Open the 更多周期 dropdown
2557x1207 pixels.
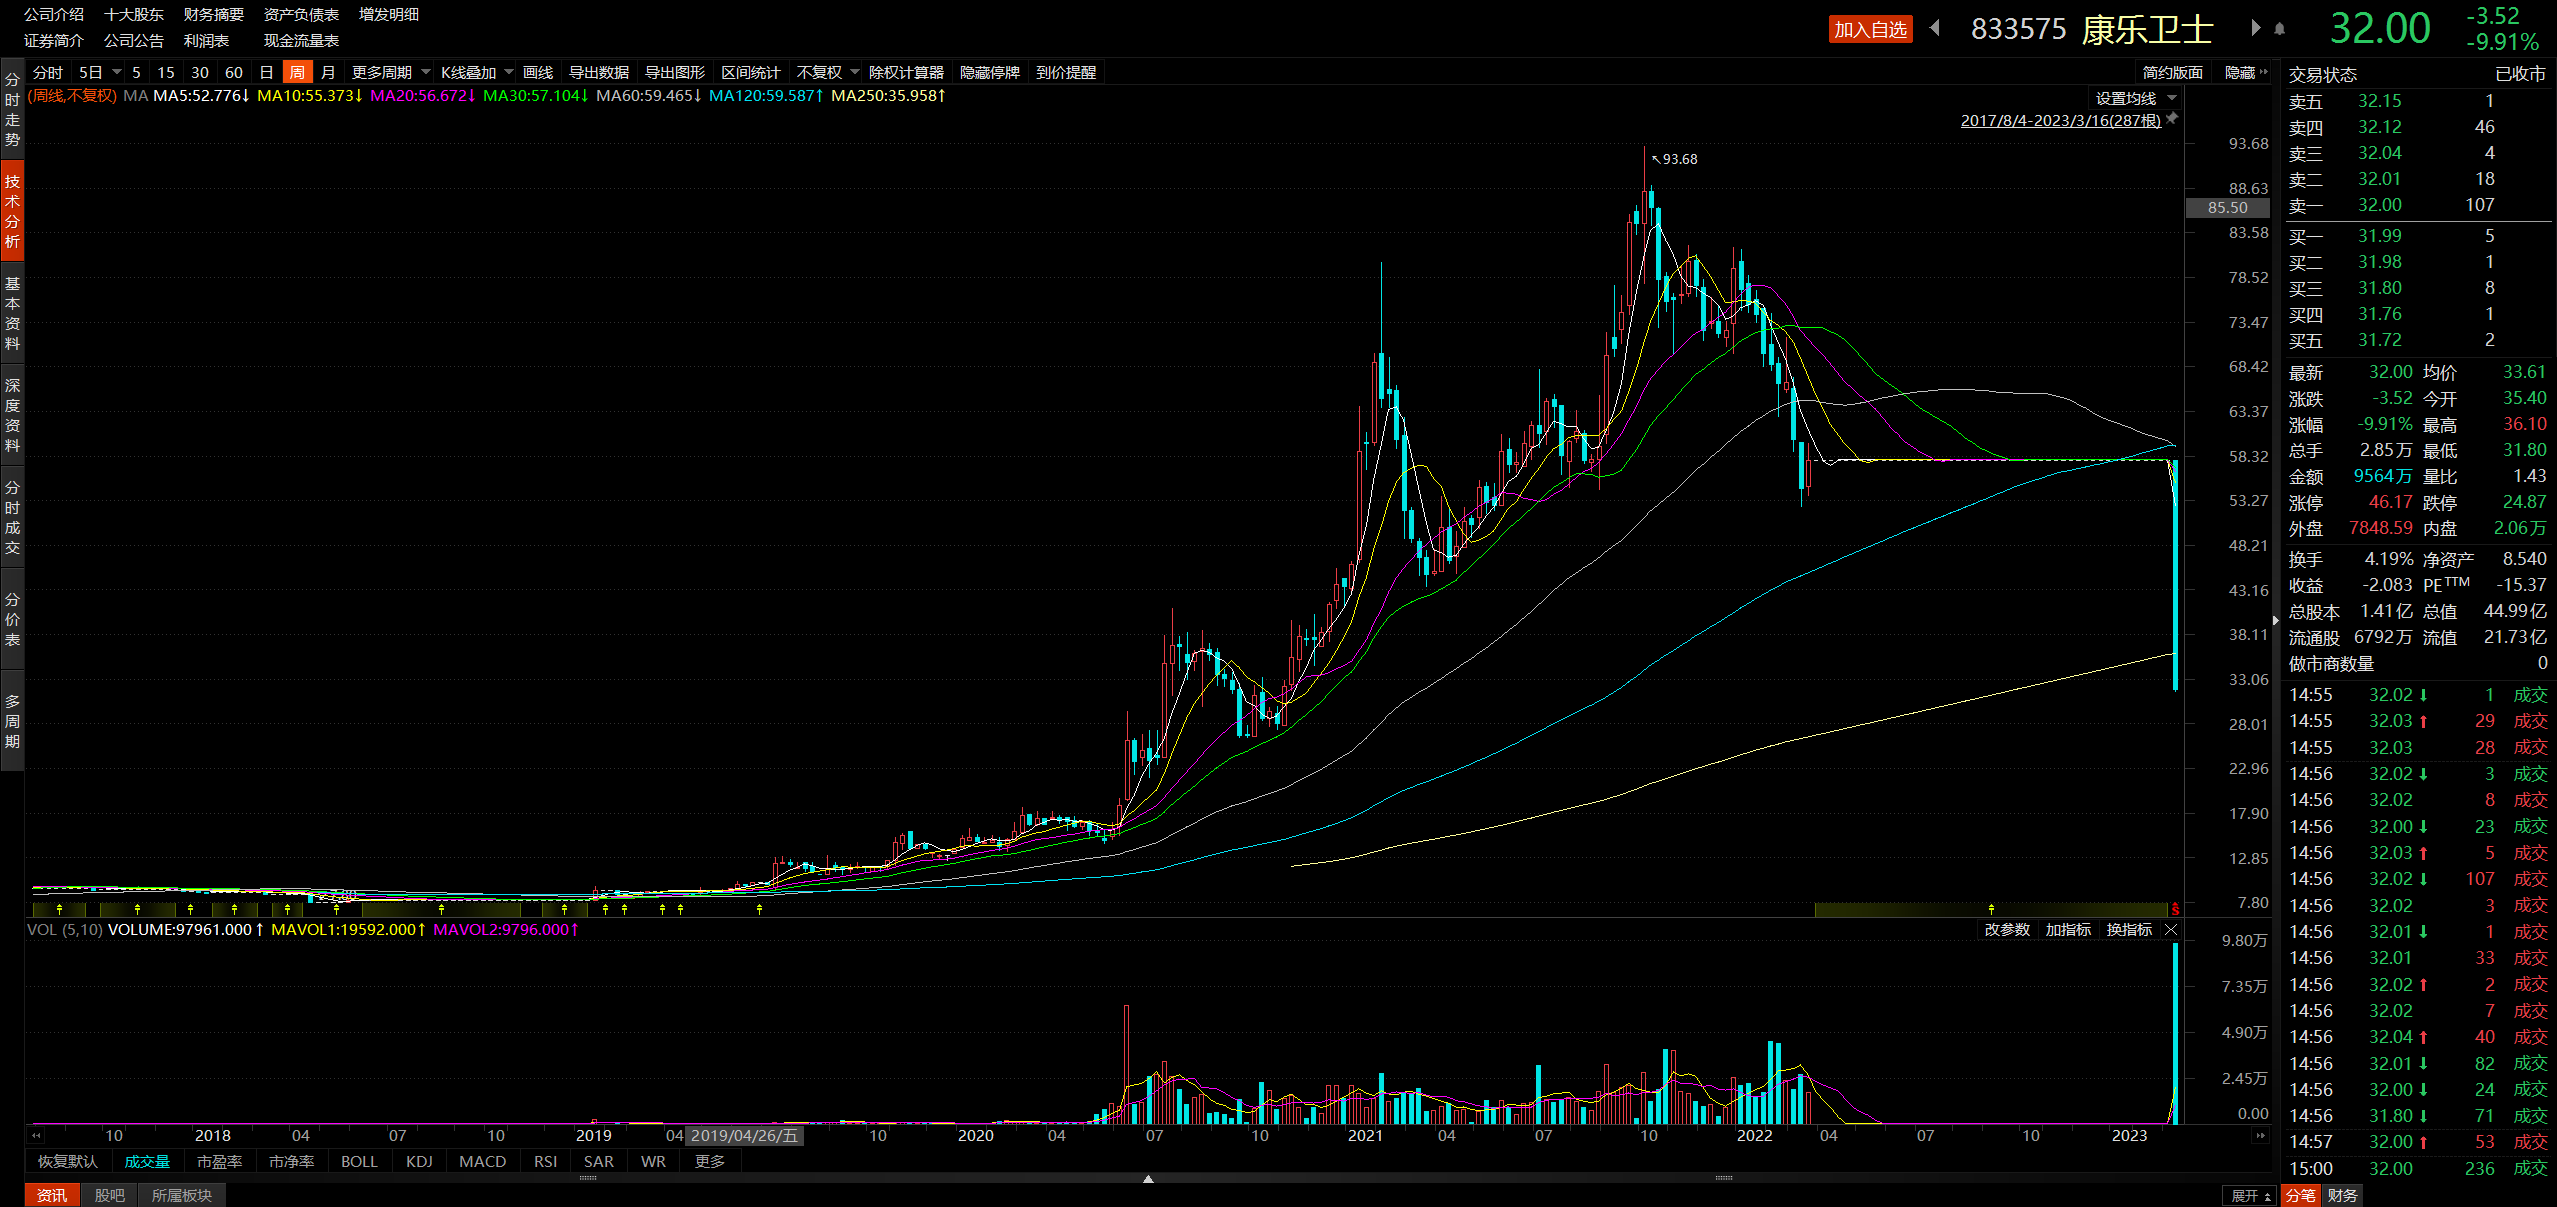click(x=390, y=72)
